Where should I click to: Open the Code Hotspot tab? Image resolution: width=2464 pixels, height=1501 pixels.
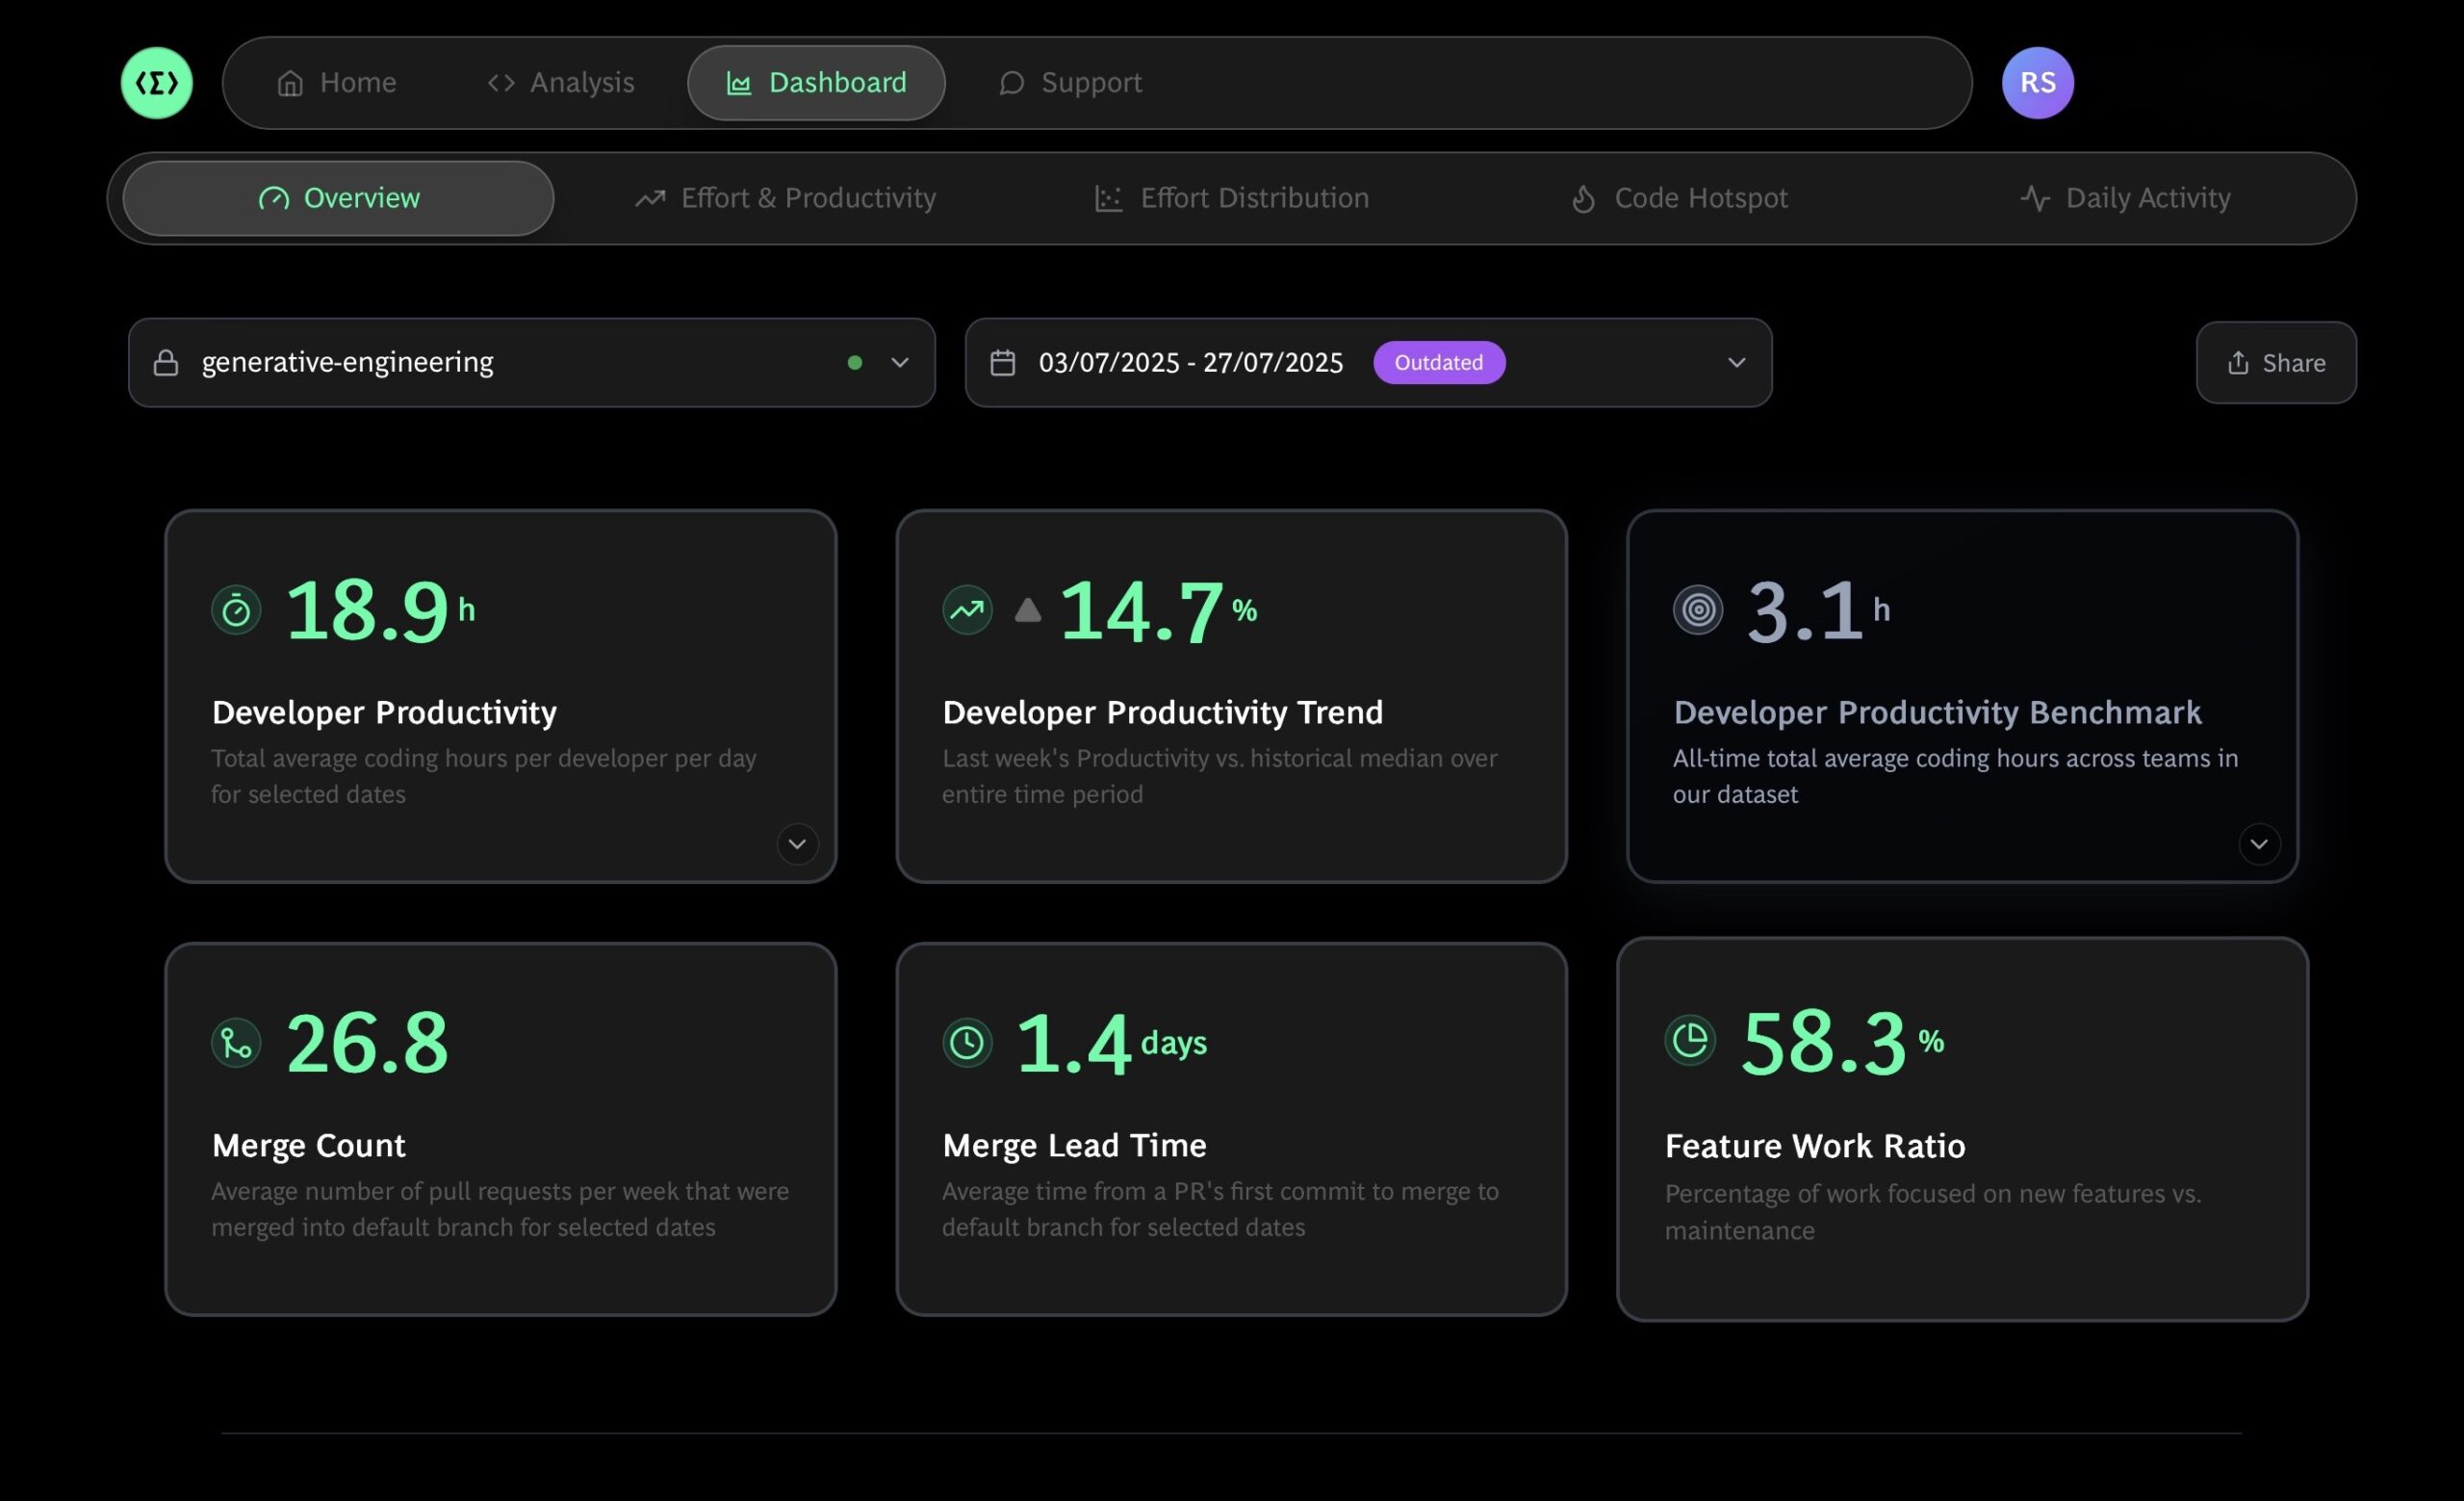[x=1679, y=198]
